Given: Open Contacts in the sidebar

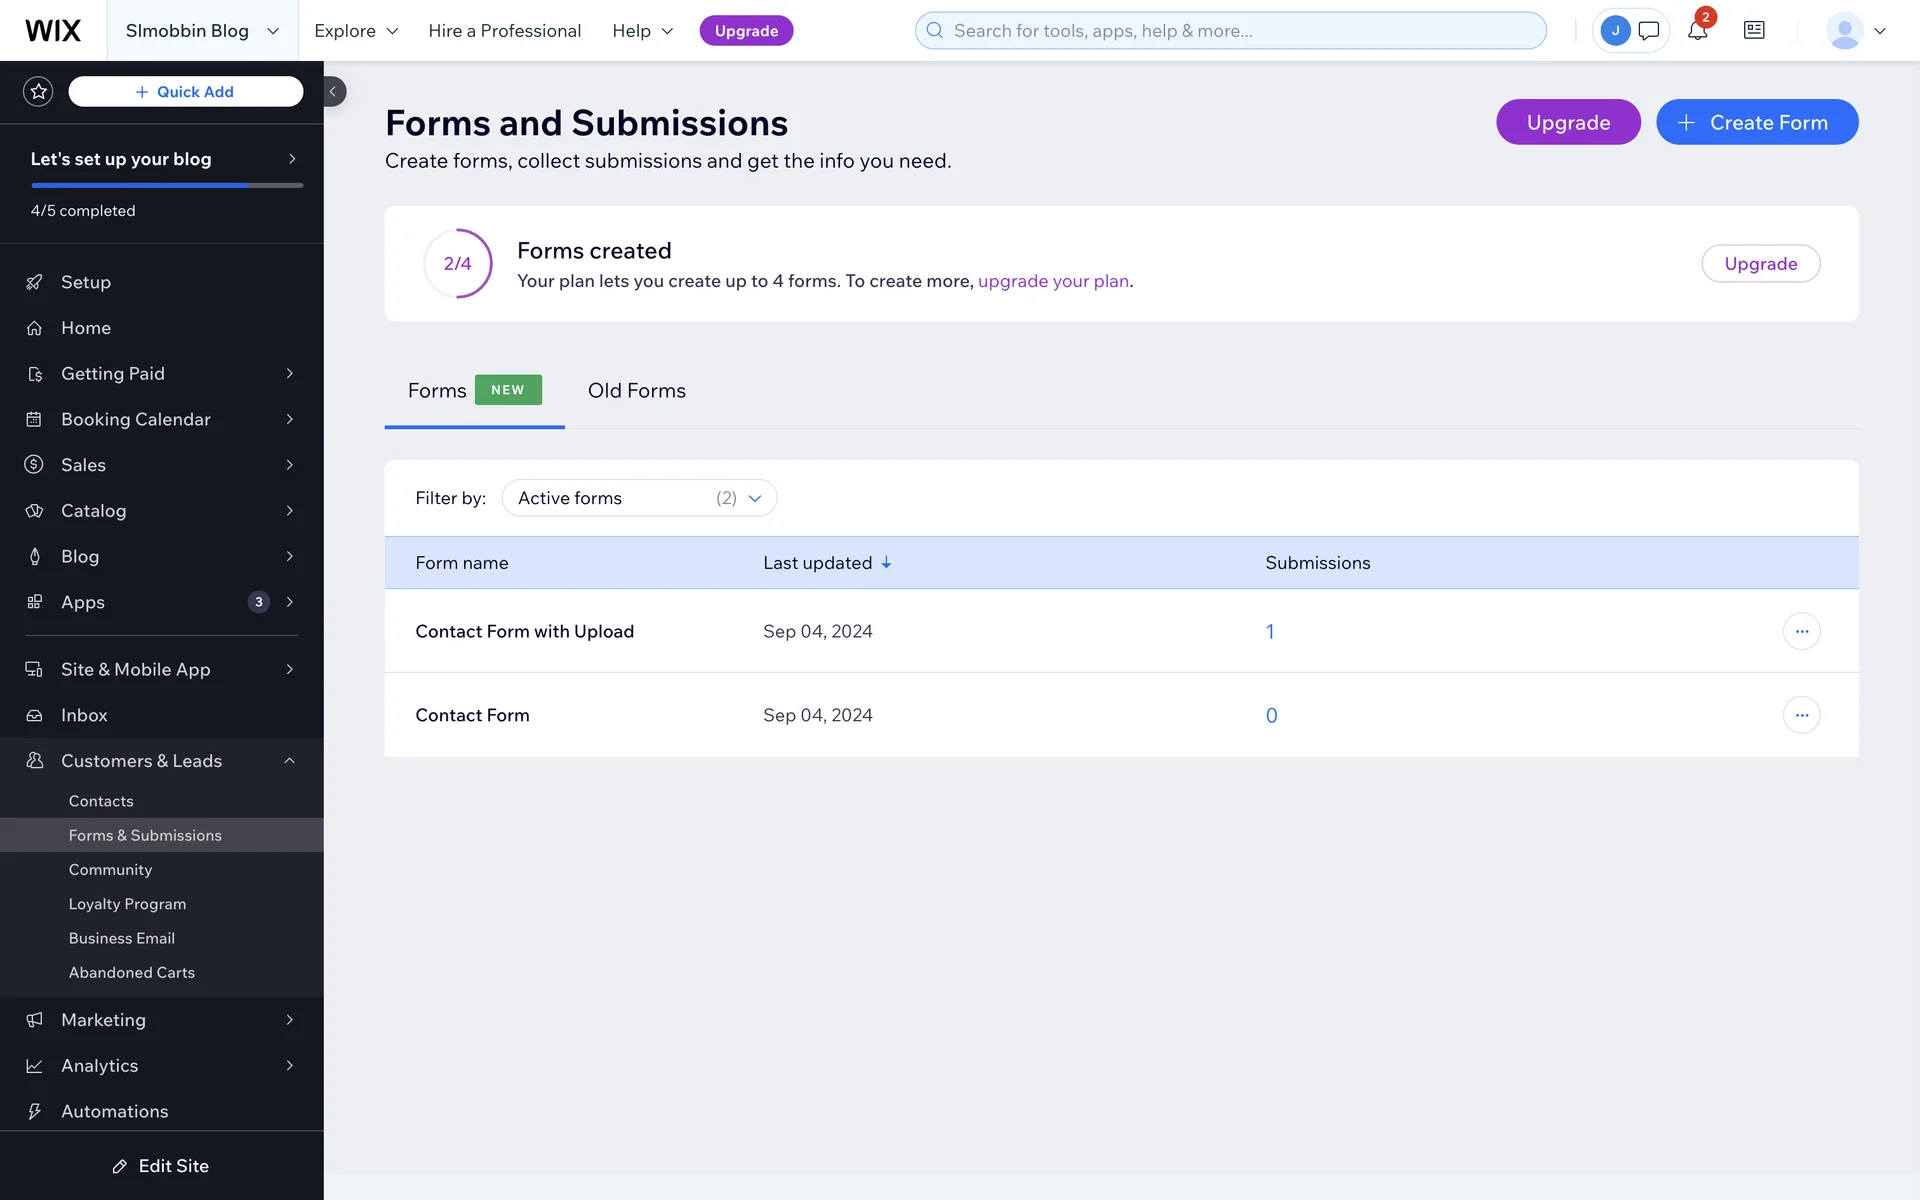Looking at the screenshot, I should (101, 801).
